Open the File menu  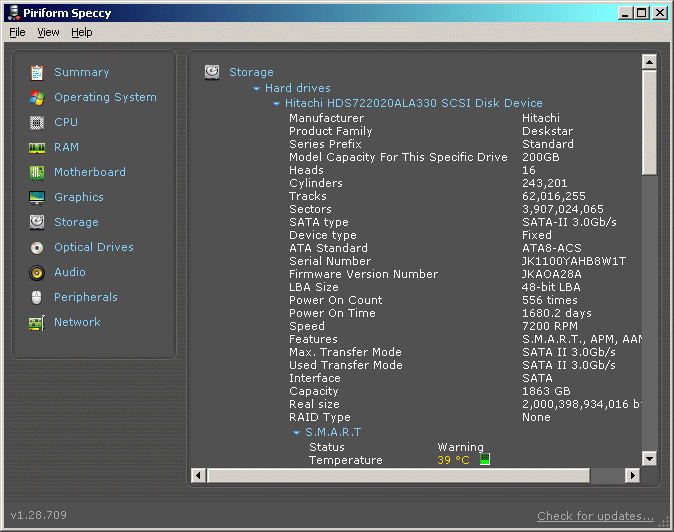tap(17, 32)
